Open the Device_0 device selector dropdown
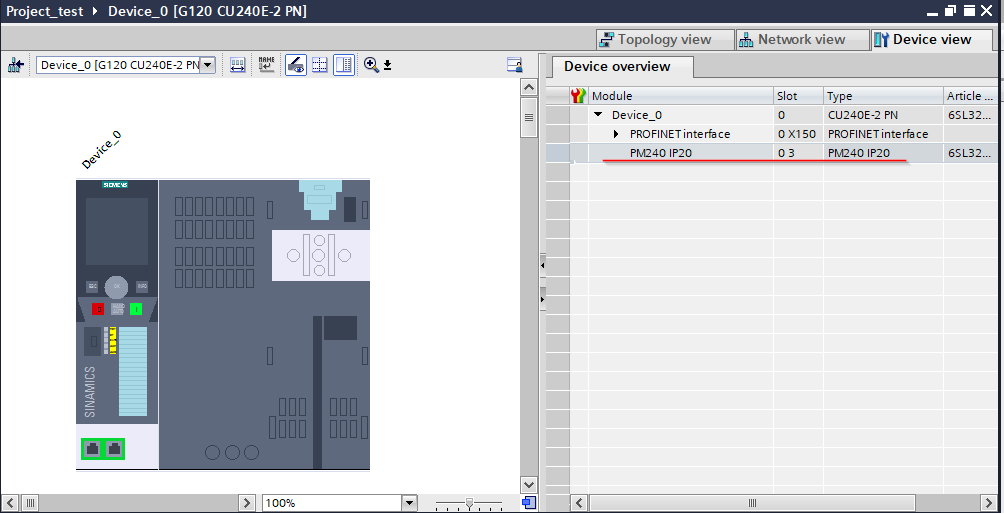 207,65
